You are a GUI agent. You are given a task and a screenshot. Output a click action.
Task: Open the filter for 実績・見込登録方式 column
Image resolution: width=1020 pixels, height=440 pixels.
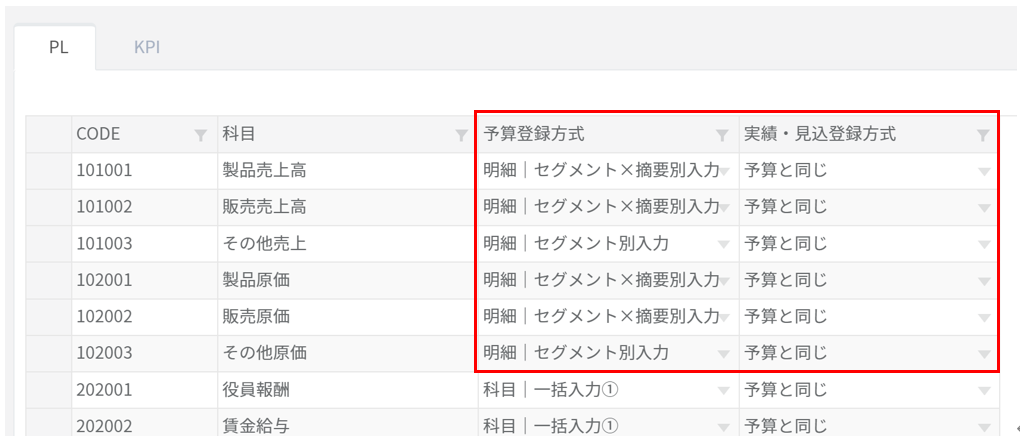(x=983, y=135)
